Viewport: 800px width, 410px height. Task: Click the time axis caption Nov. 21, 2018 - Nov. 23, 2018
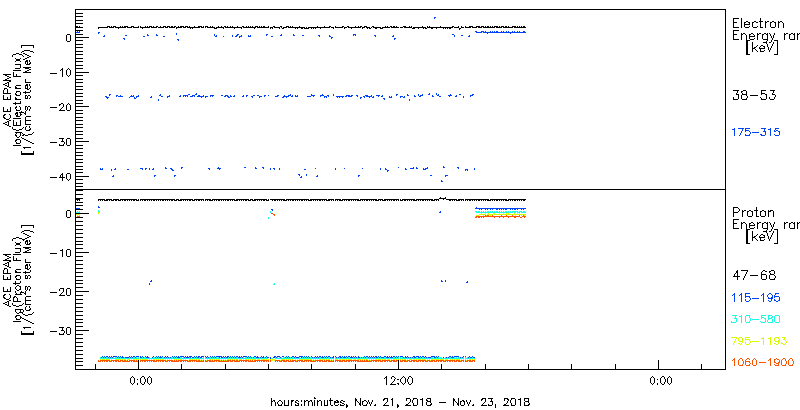point(400,402)
